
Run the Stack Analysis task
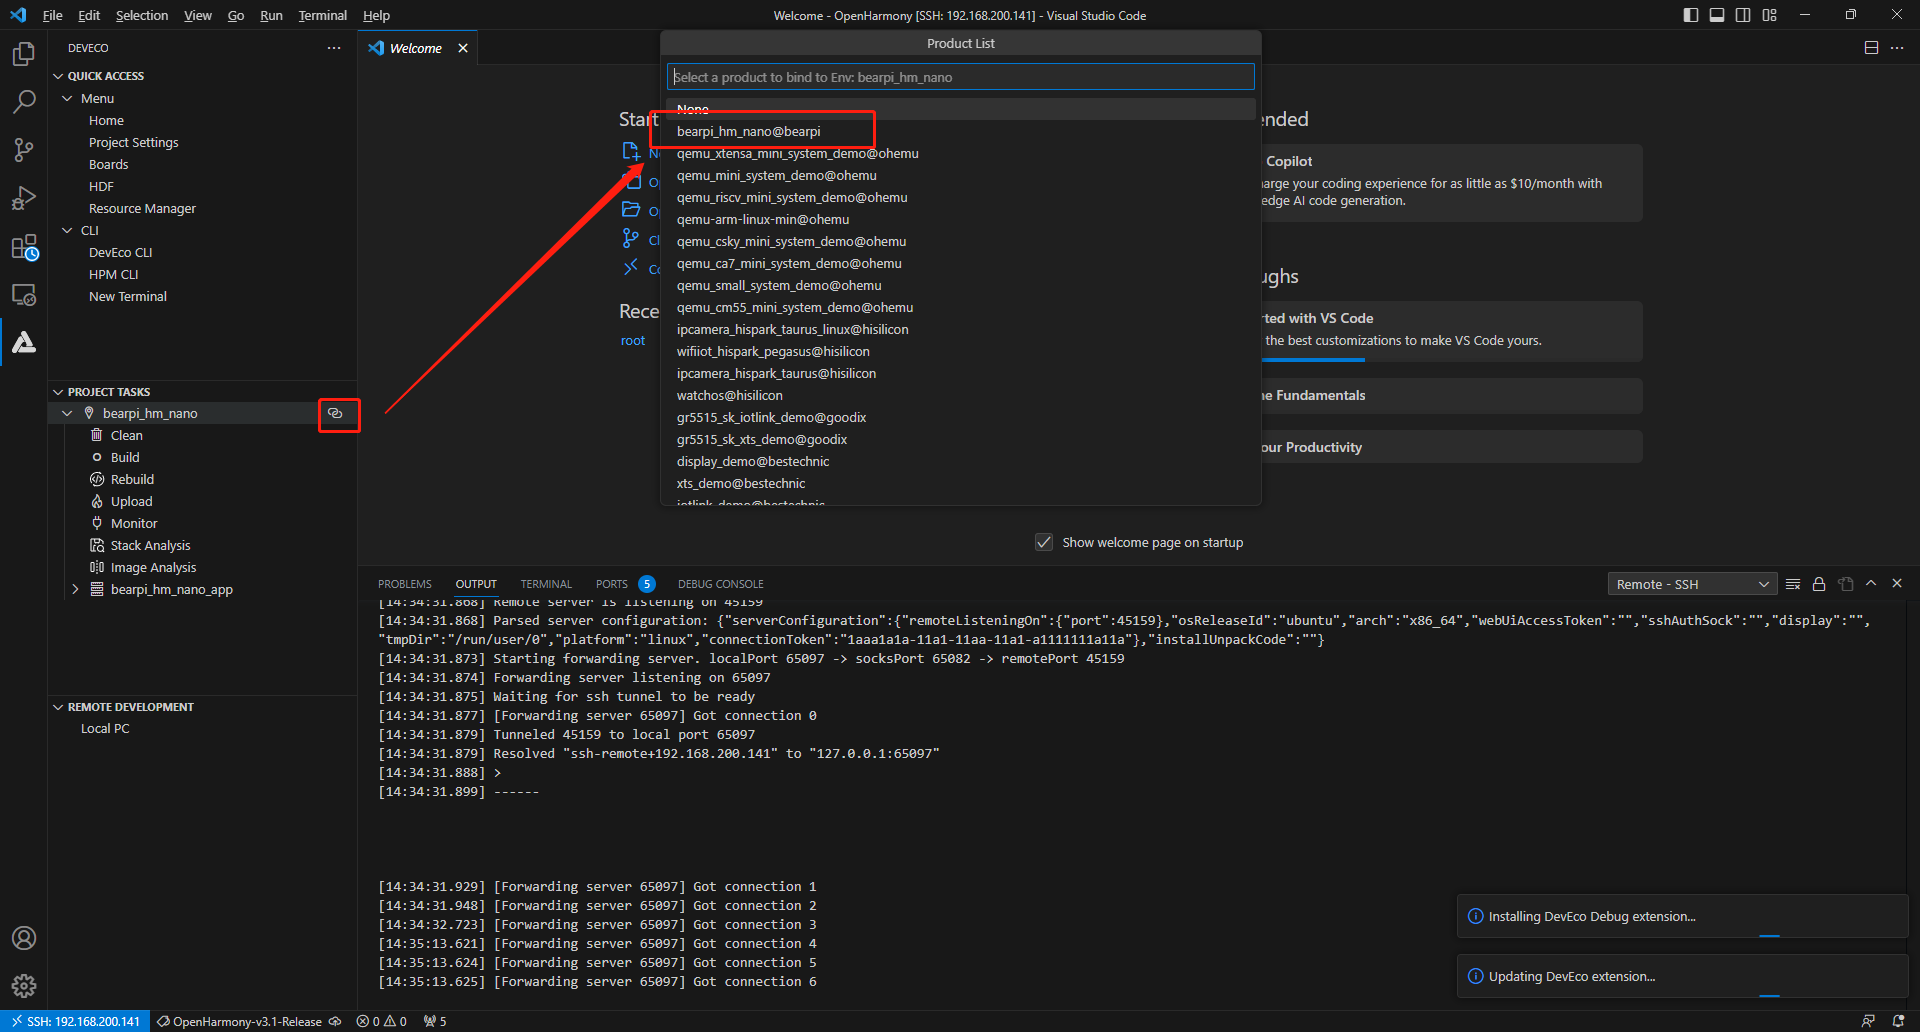click(x=150, y=545)
